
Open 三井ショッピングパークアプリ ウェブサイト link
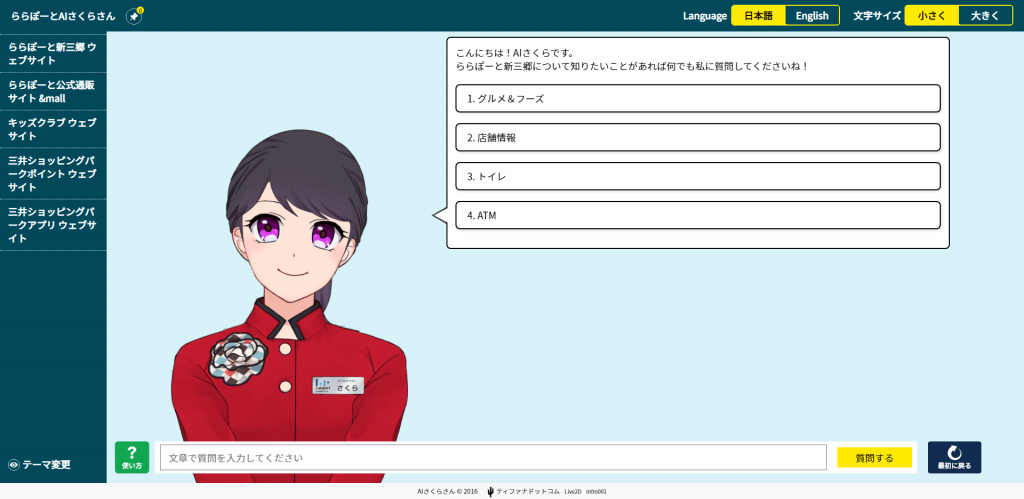[x=53, y=225]
